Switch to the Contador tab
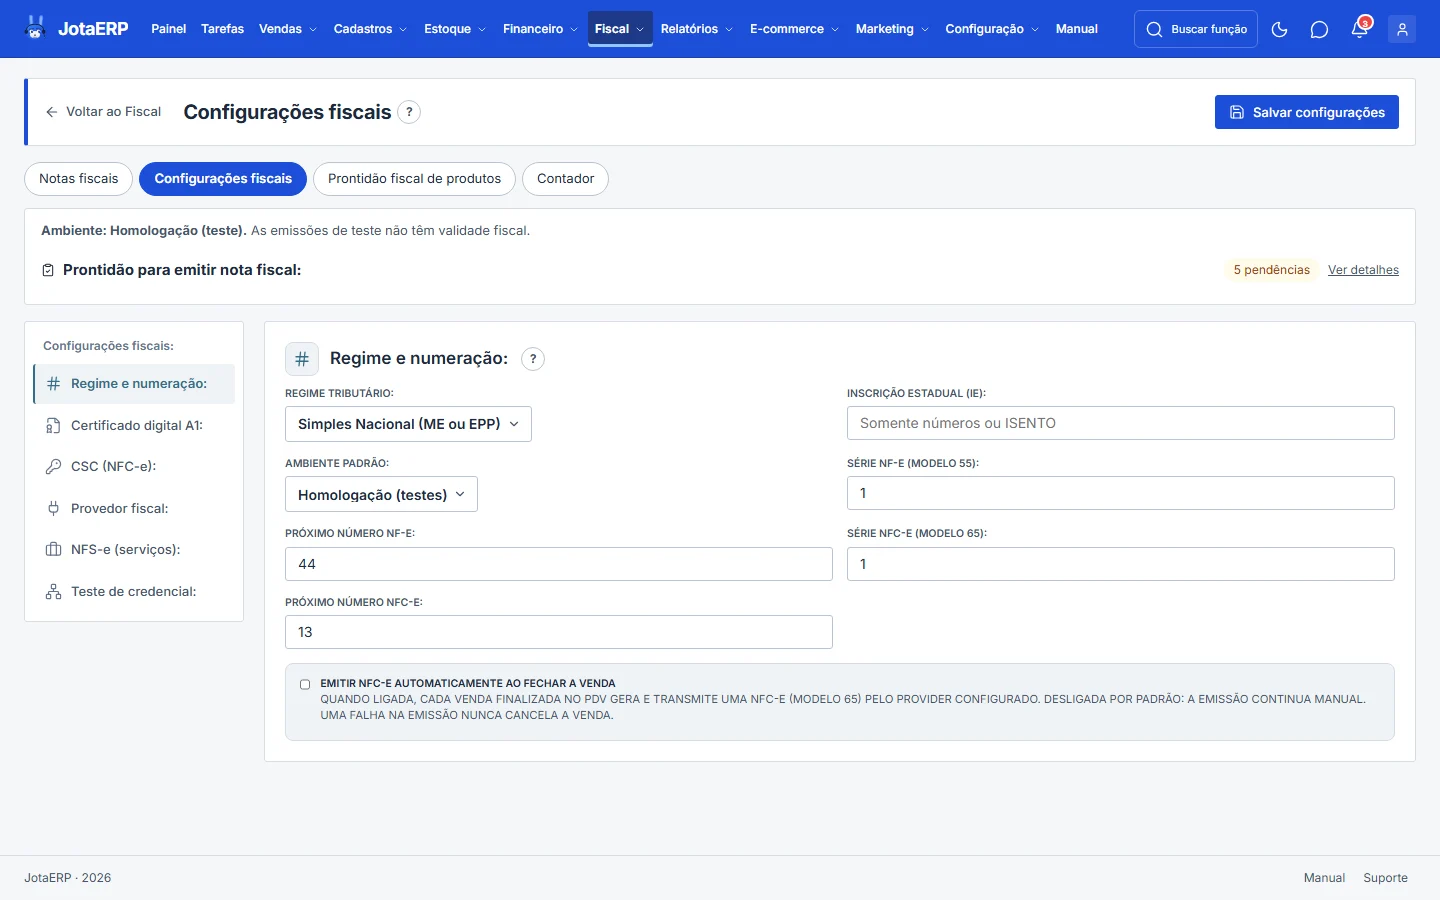Image resolution: width=1440 pixels, height=900 pixels. 565,179
